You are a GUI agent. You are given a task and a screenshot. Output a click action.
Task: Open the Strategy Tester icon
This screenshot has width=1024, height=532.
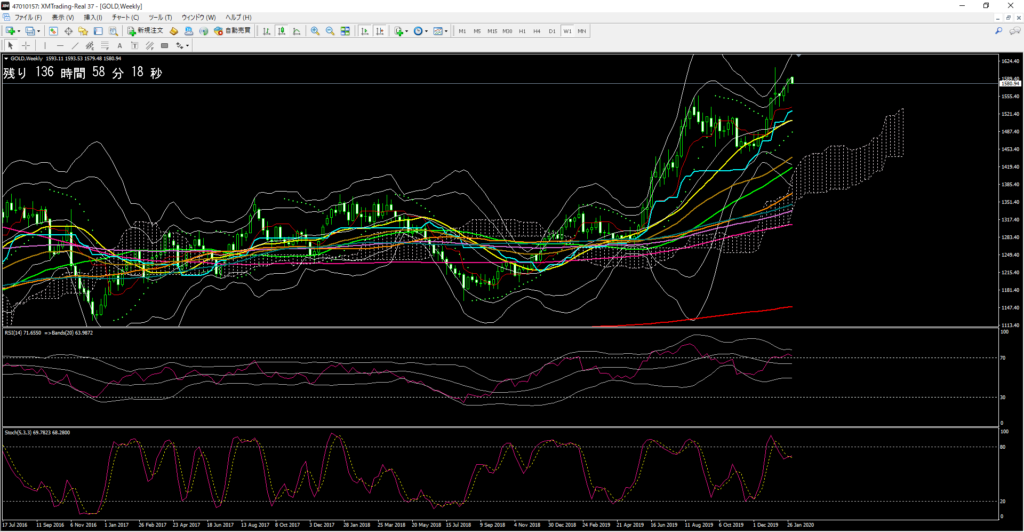click(113, 31)
